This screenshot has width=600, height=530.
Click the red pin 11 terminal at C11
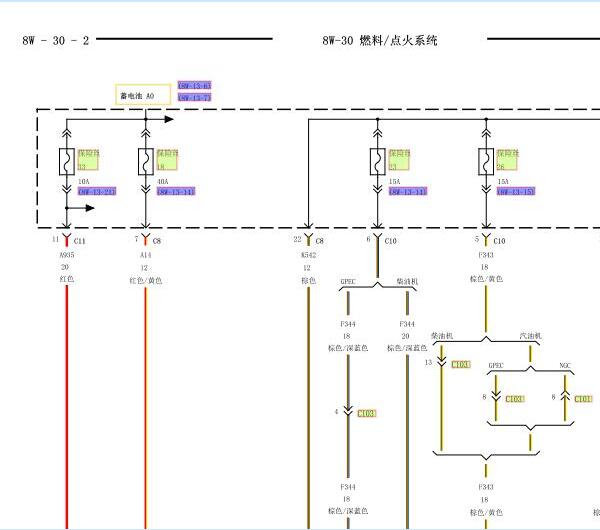pos(67,240)
